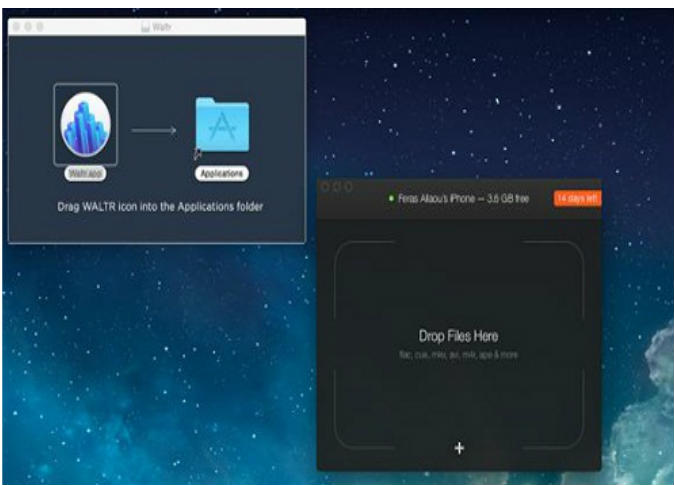
Task: Click the orange 14 days left badge
Action: pyautogui.click(x=577, y=199)
